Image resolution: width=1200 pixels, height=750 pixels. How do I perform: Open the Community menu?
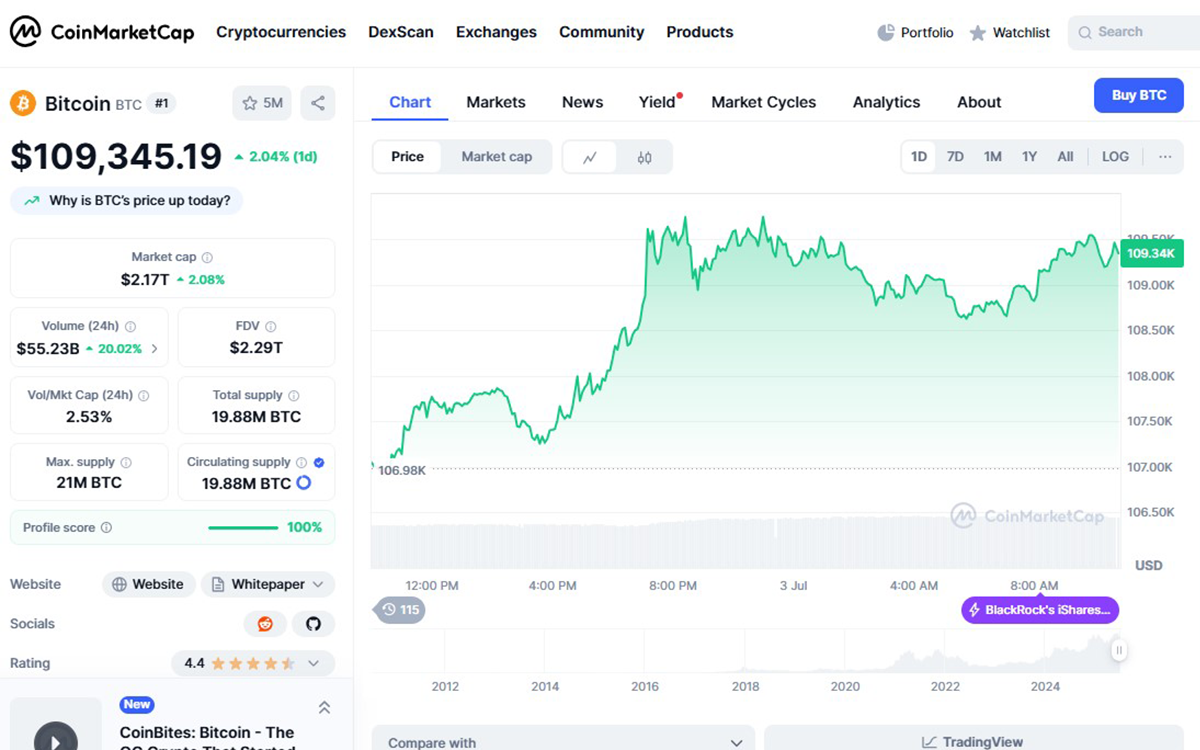(x=602, y=32)
